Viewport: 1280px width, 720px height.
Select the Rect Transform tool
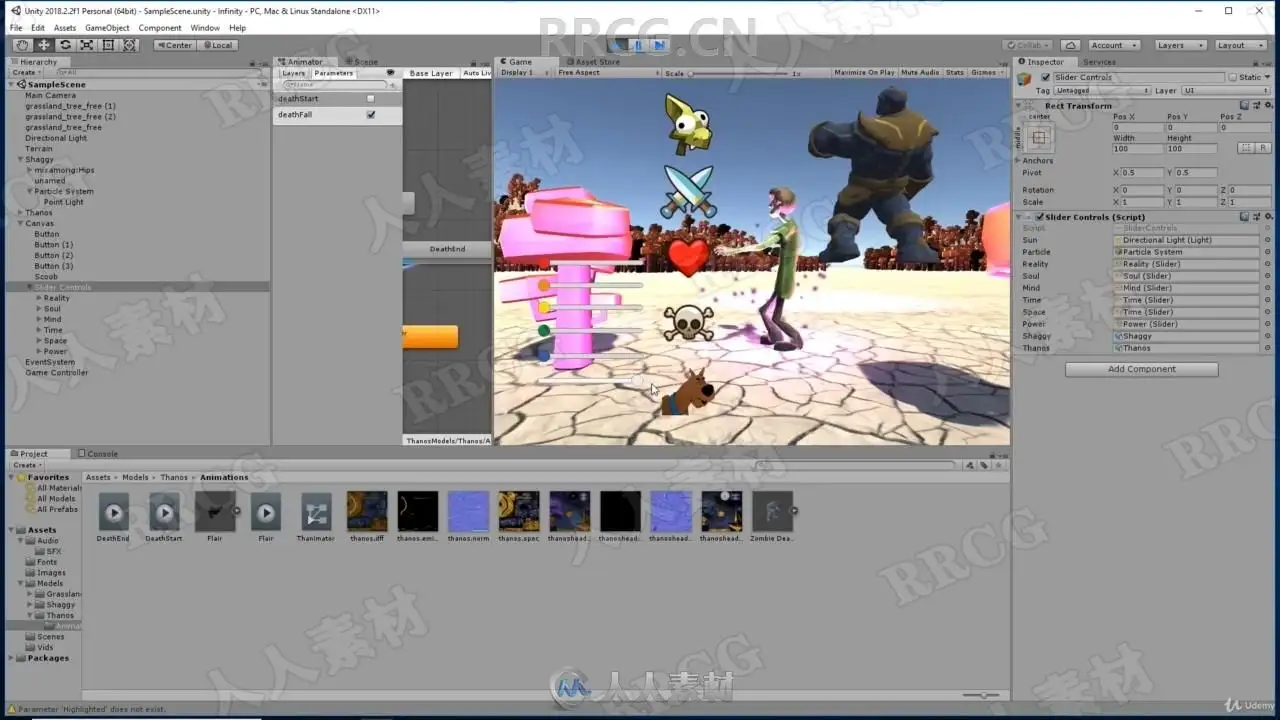(108, 45)
